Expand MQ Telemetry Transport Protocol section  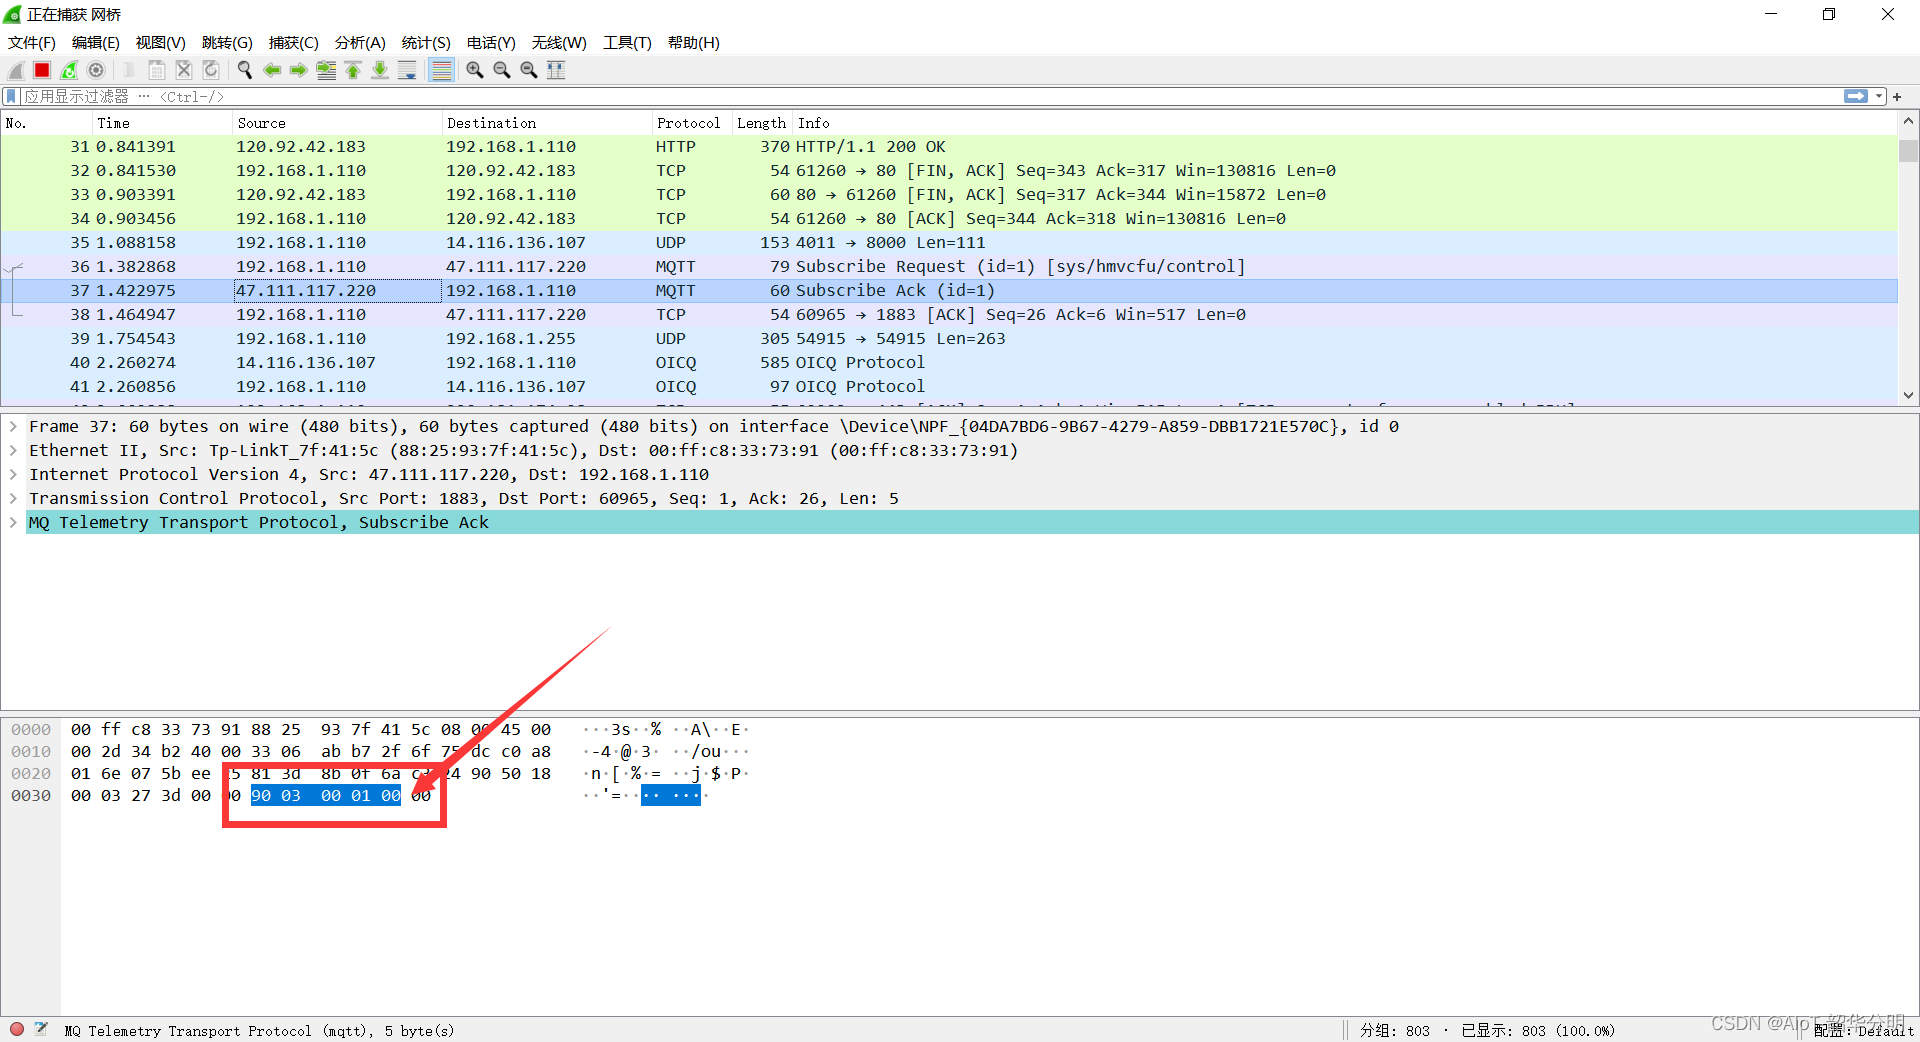click(13, 523)
